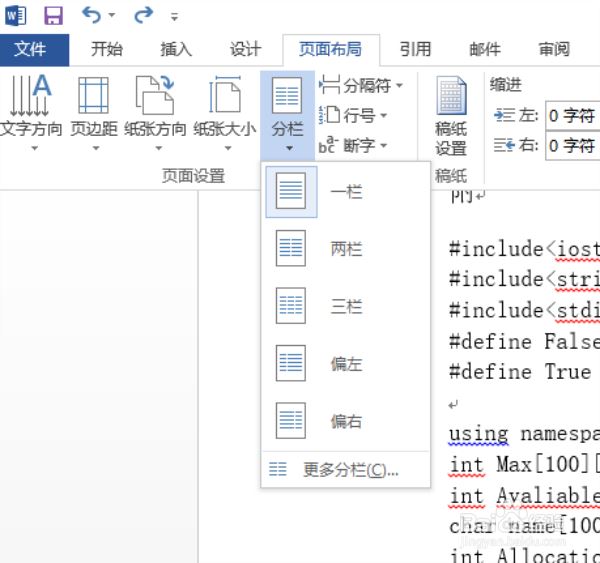The width and height of the screenshot is (600, 563).
Task: Choose the 偏左 left column option
Action: pos(346,364)
